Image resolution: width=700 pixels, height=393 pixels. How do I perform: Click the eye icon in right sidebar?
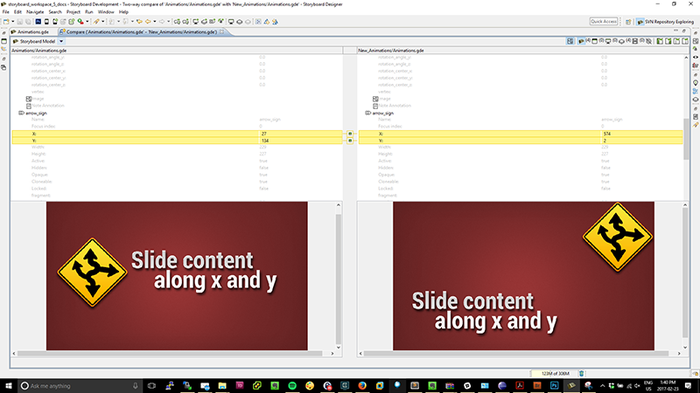point(696,57)
